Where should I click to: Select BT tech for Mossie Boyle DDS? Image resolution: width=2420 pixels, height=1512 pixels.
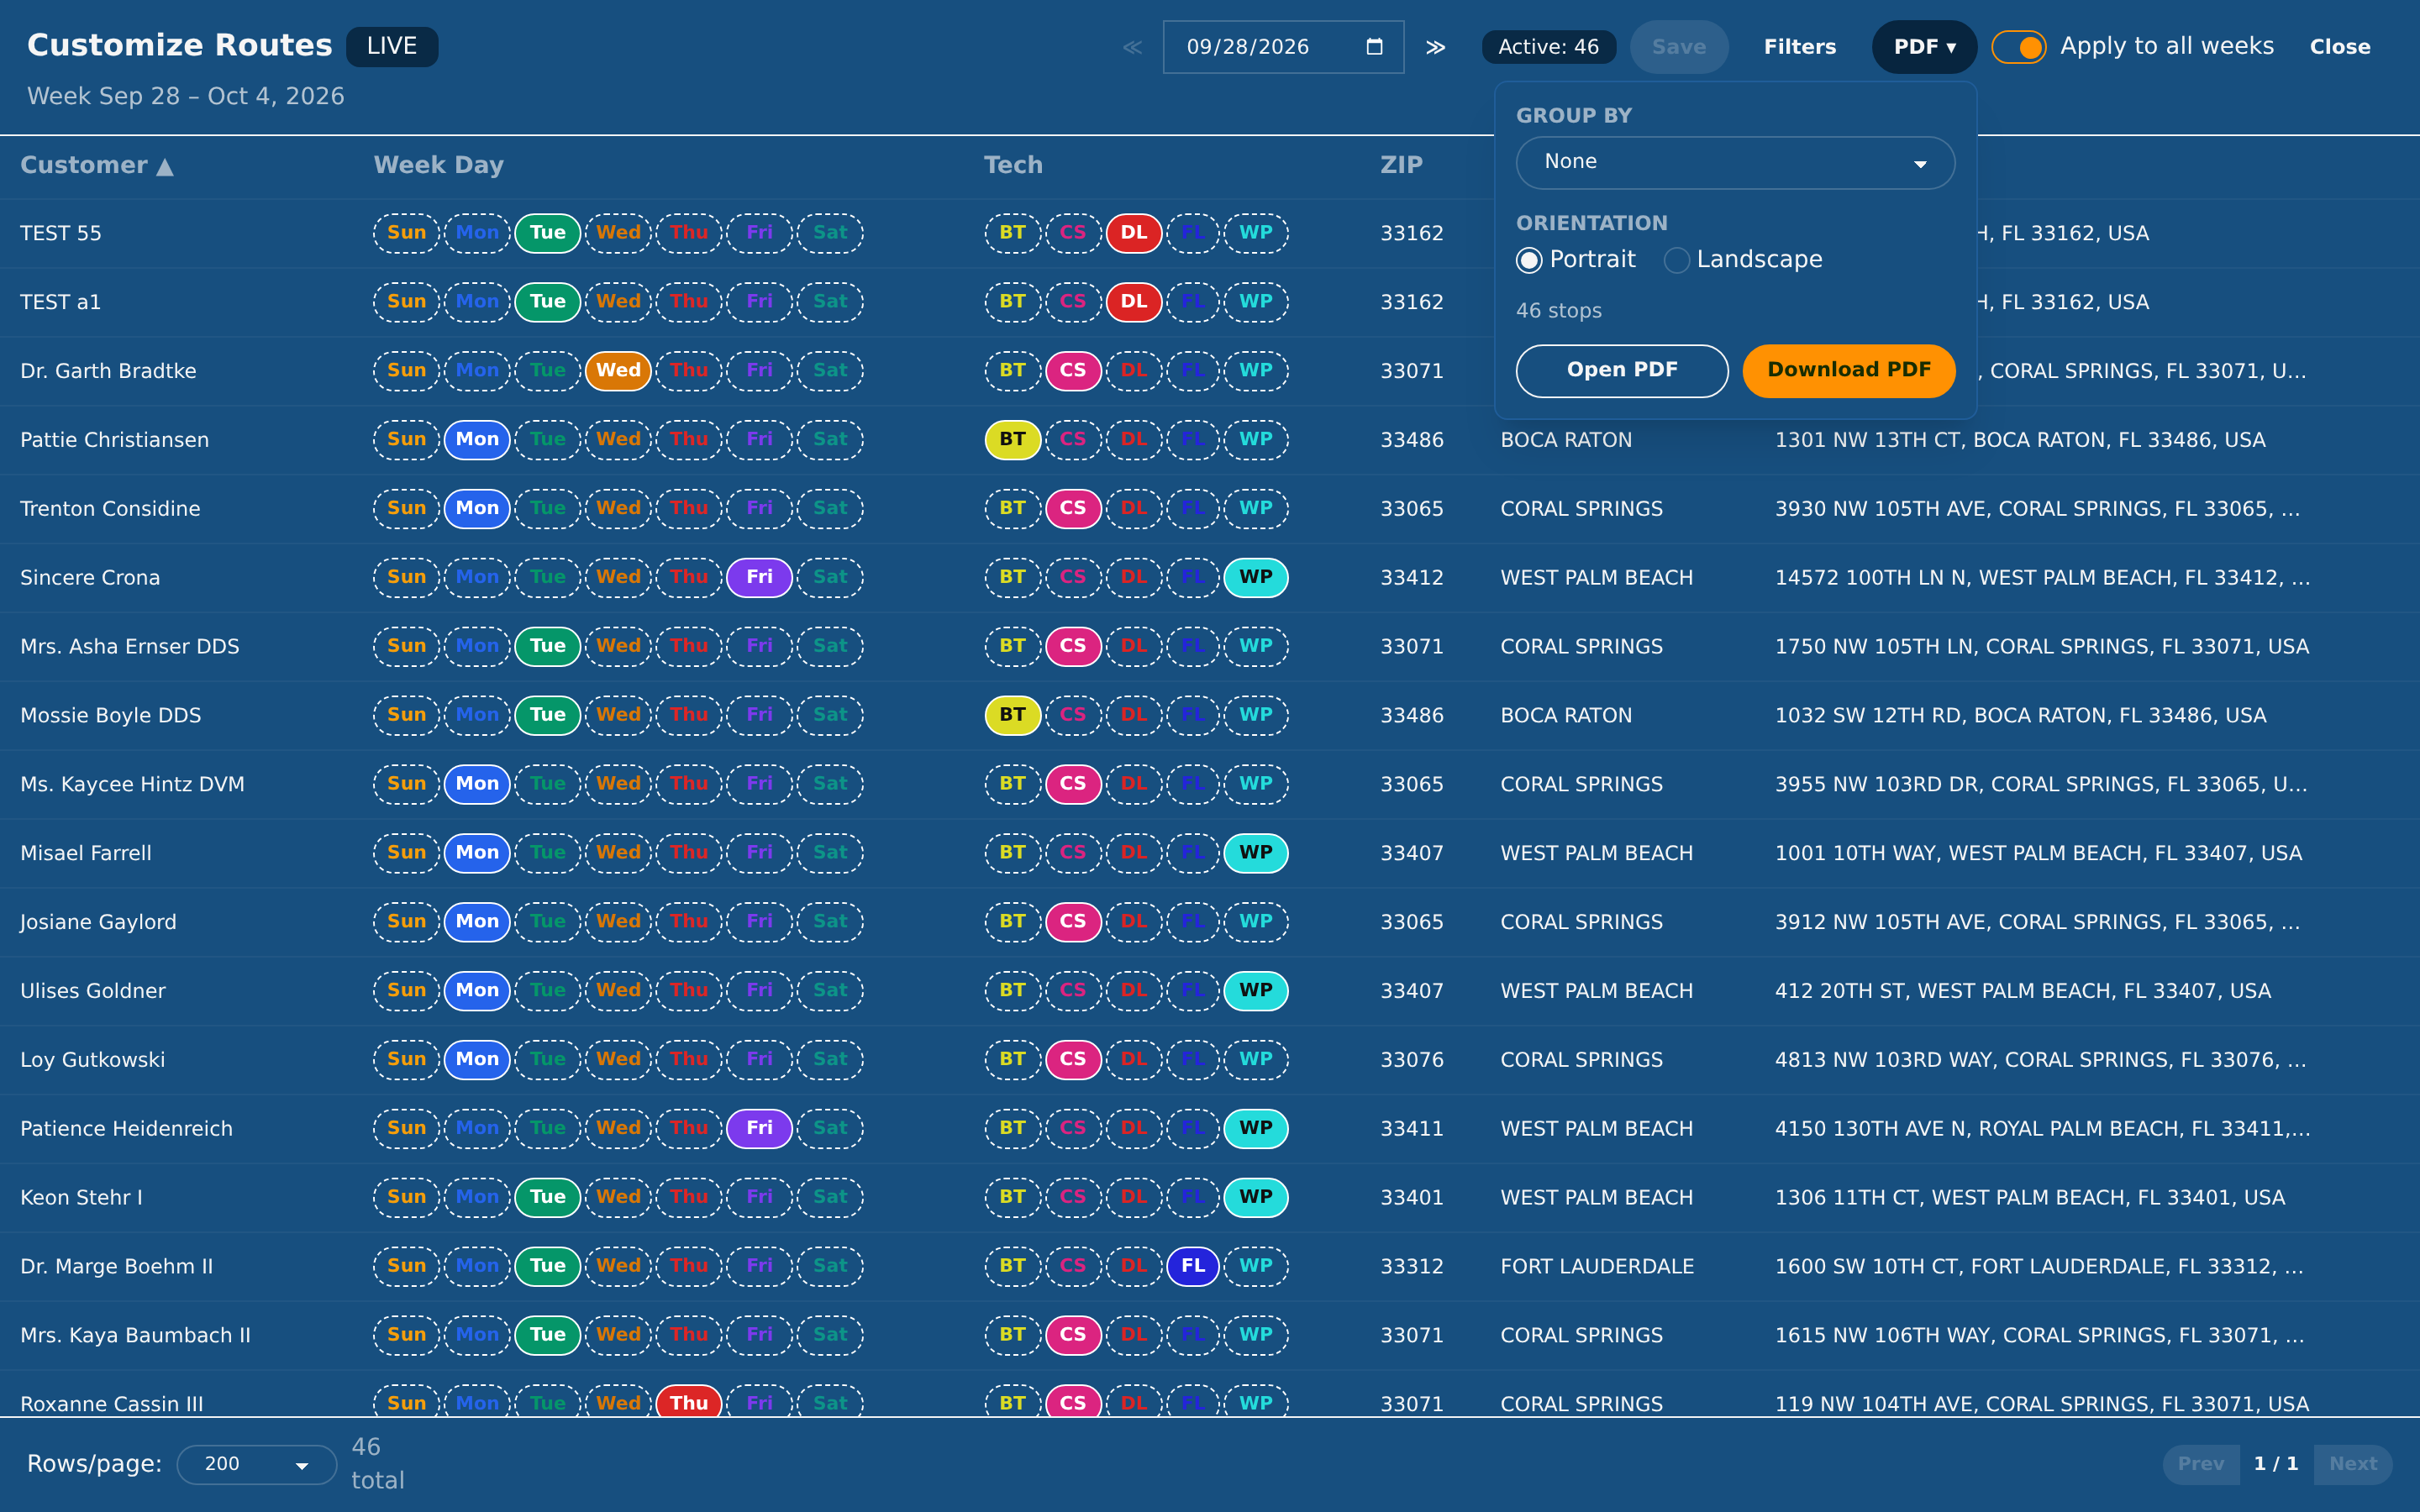pyautogui.click(x=1012, y=715)
